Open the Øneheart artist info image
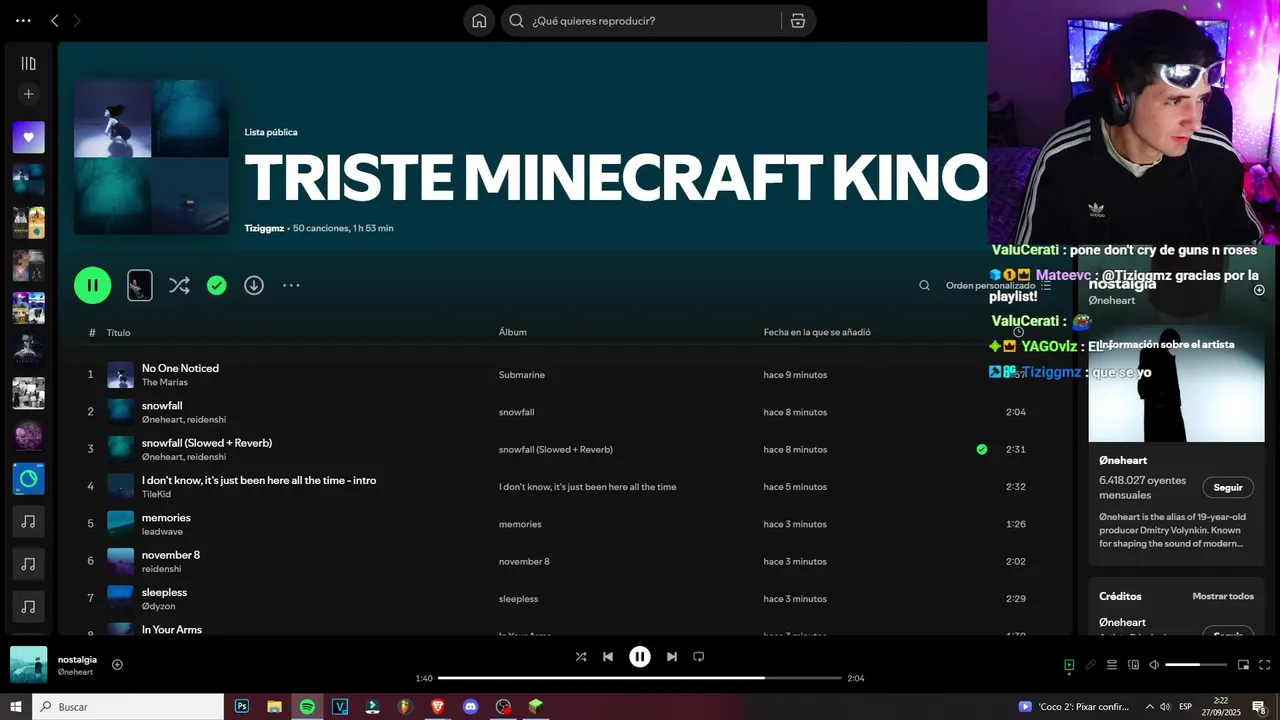 [x=1176, y=383]
